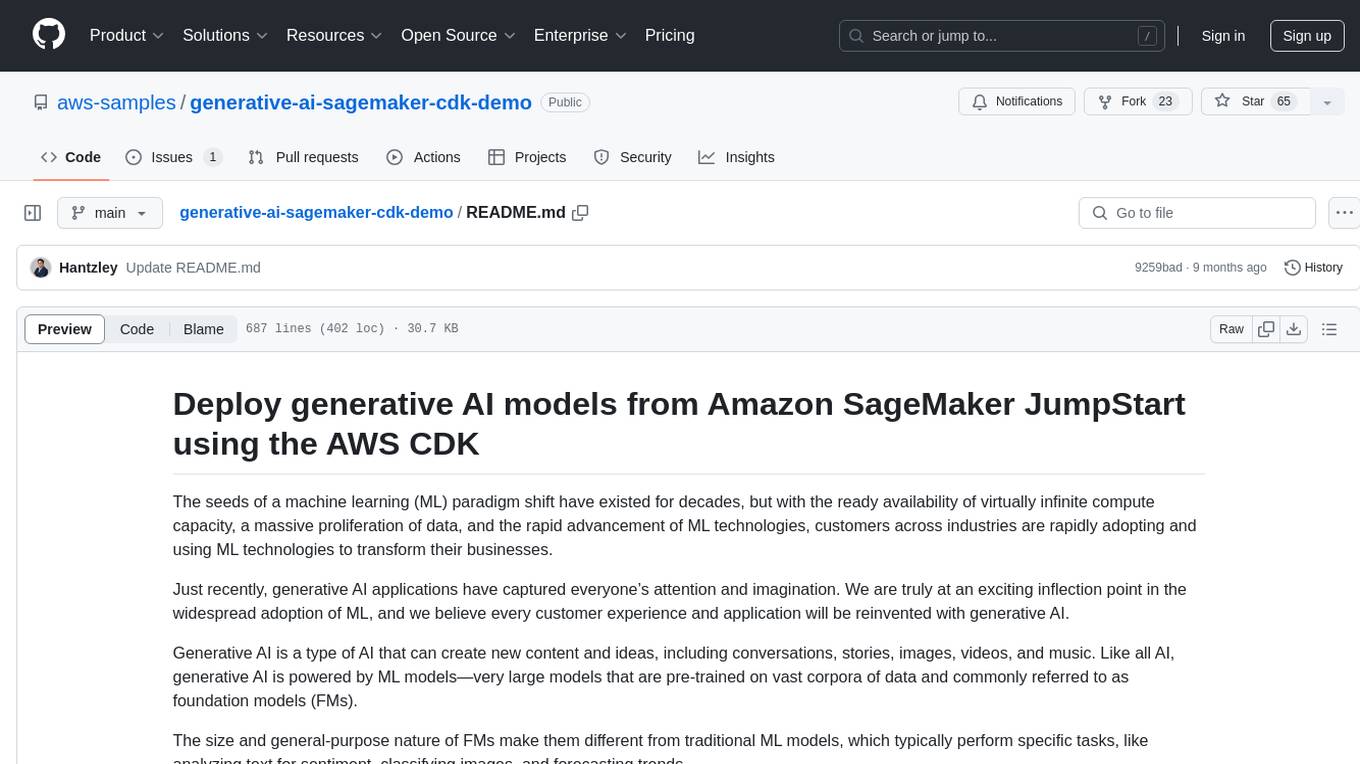Focus the Go to file field
This screenshot has height=764, width=1360.
pos(1197,213)
